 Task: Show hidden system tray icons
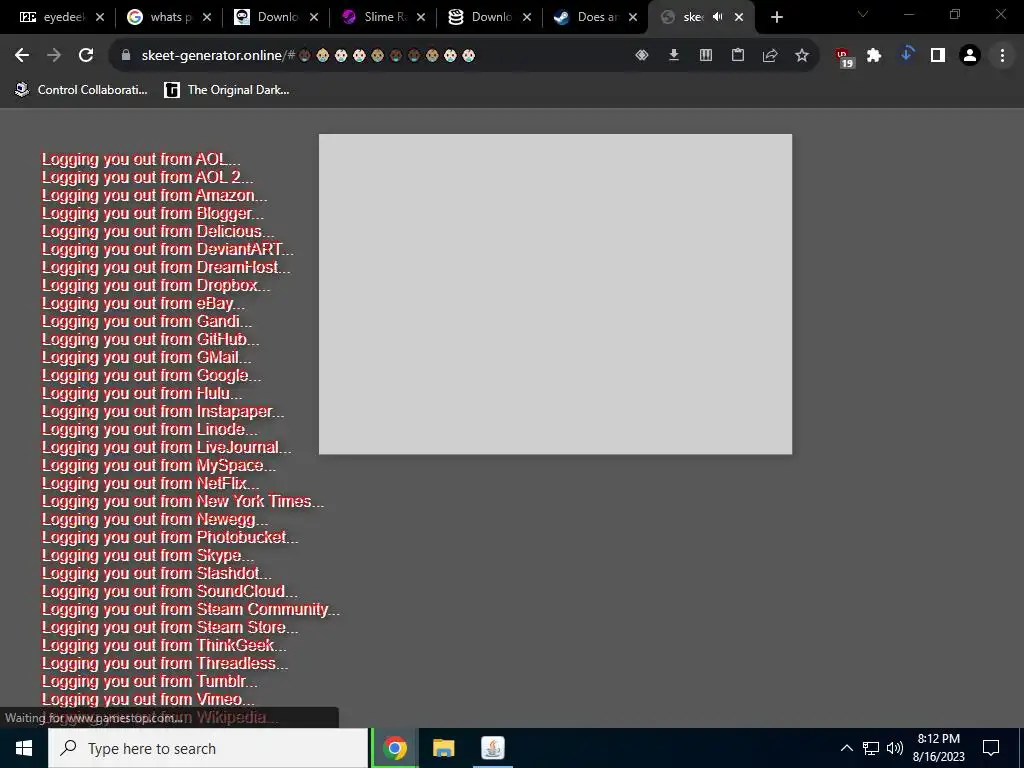[846, 748]
